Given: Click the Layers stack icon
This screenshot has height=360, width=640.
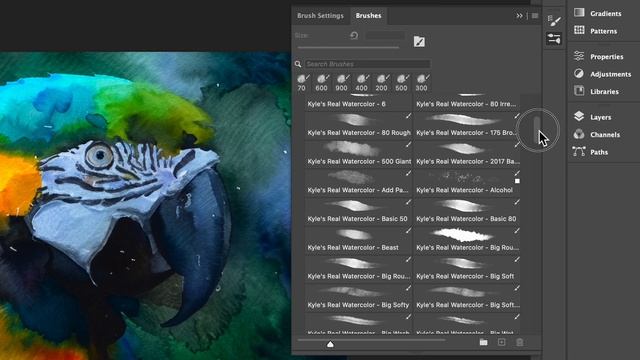Looking at the screenshot, I should pos(579,116).
